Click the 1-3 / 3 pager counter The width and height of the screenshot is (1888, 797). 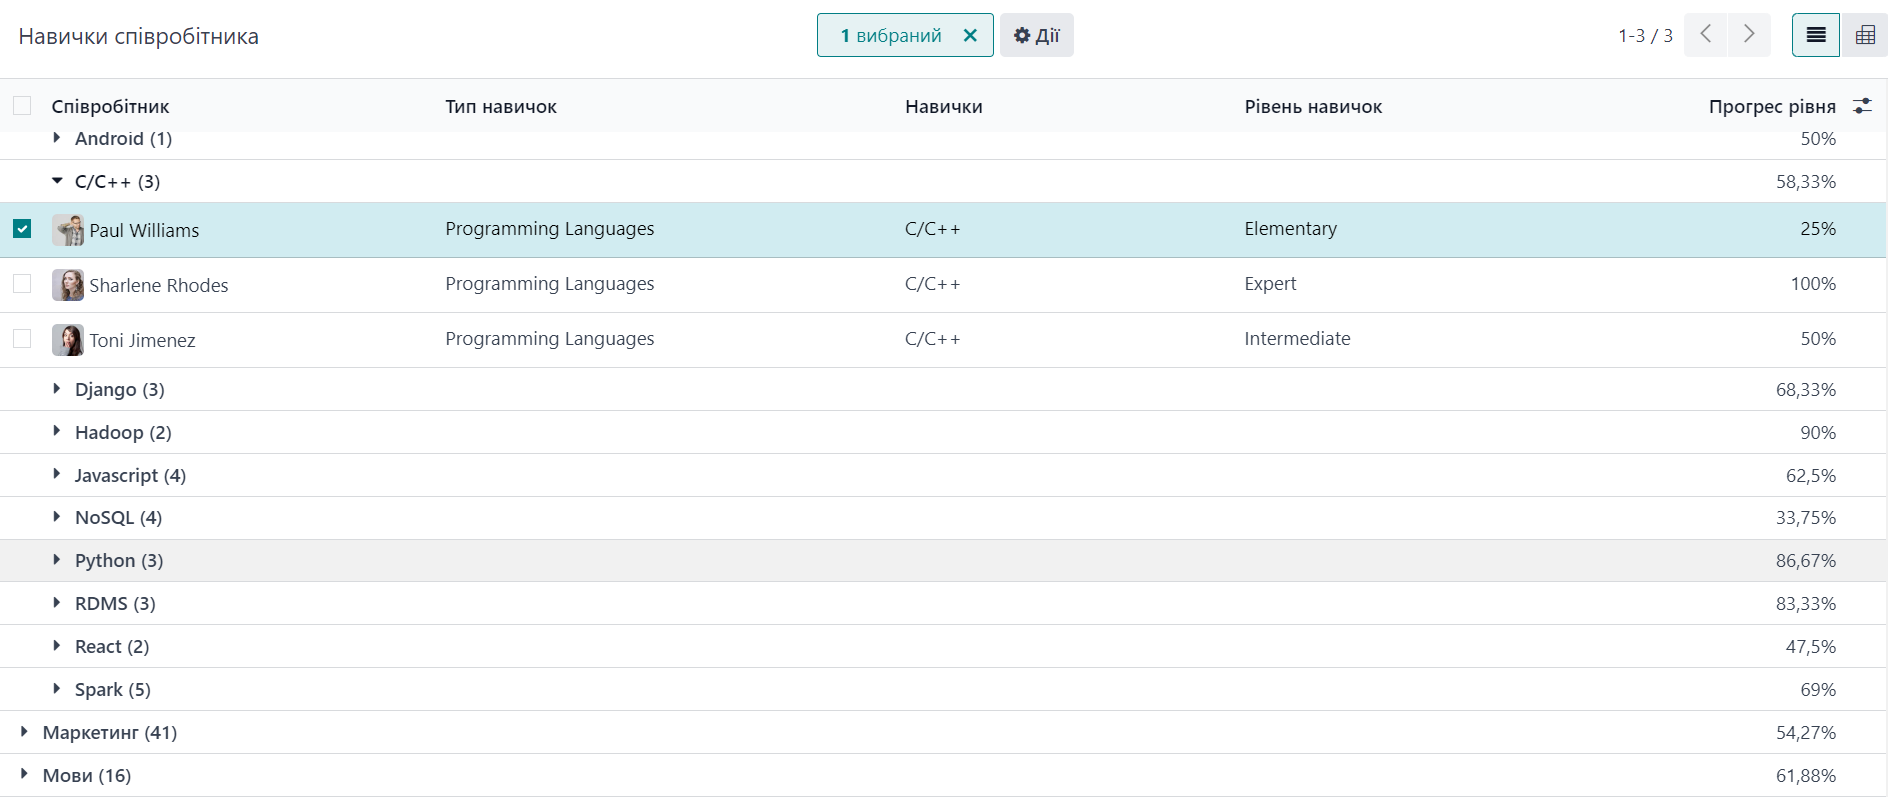point(1644,35)
